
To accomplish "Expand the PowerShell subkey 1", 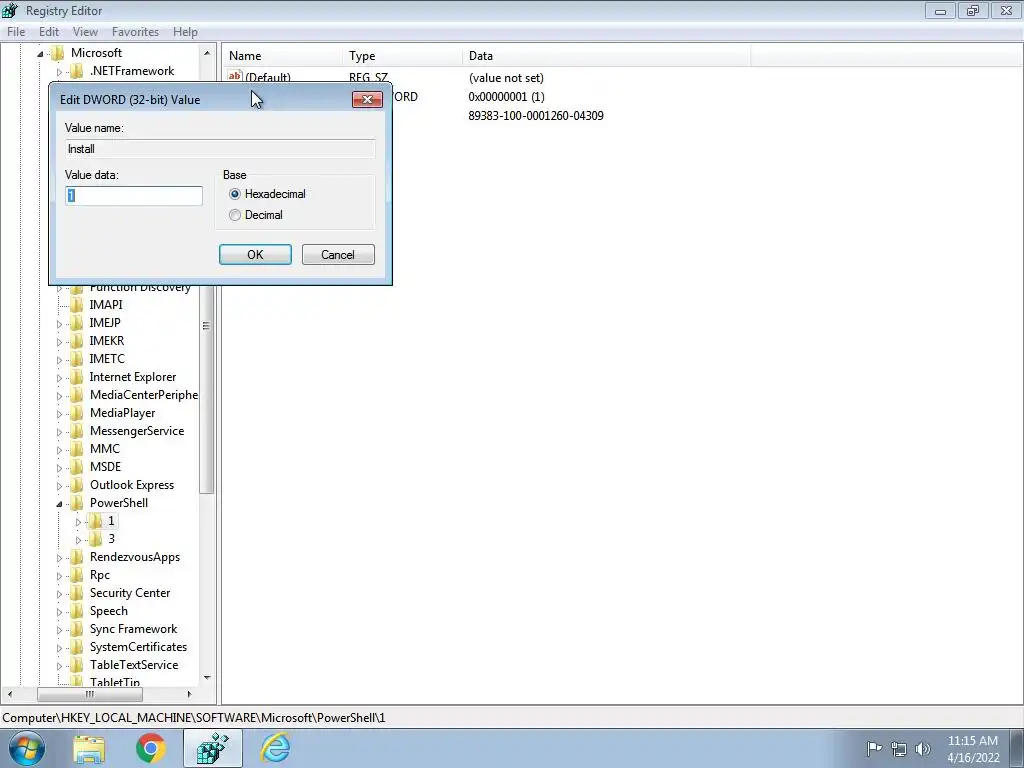I will 78,522.
